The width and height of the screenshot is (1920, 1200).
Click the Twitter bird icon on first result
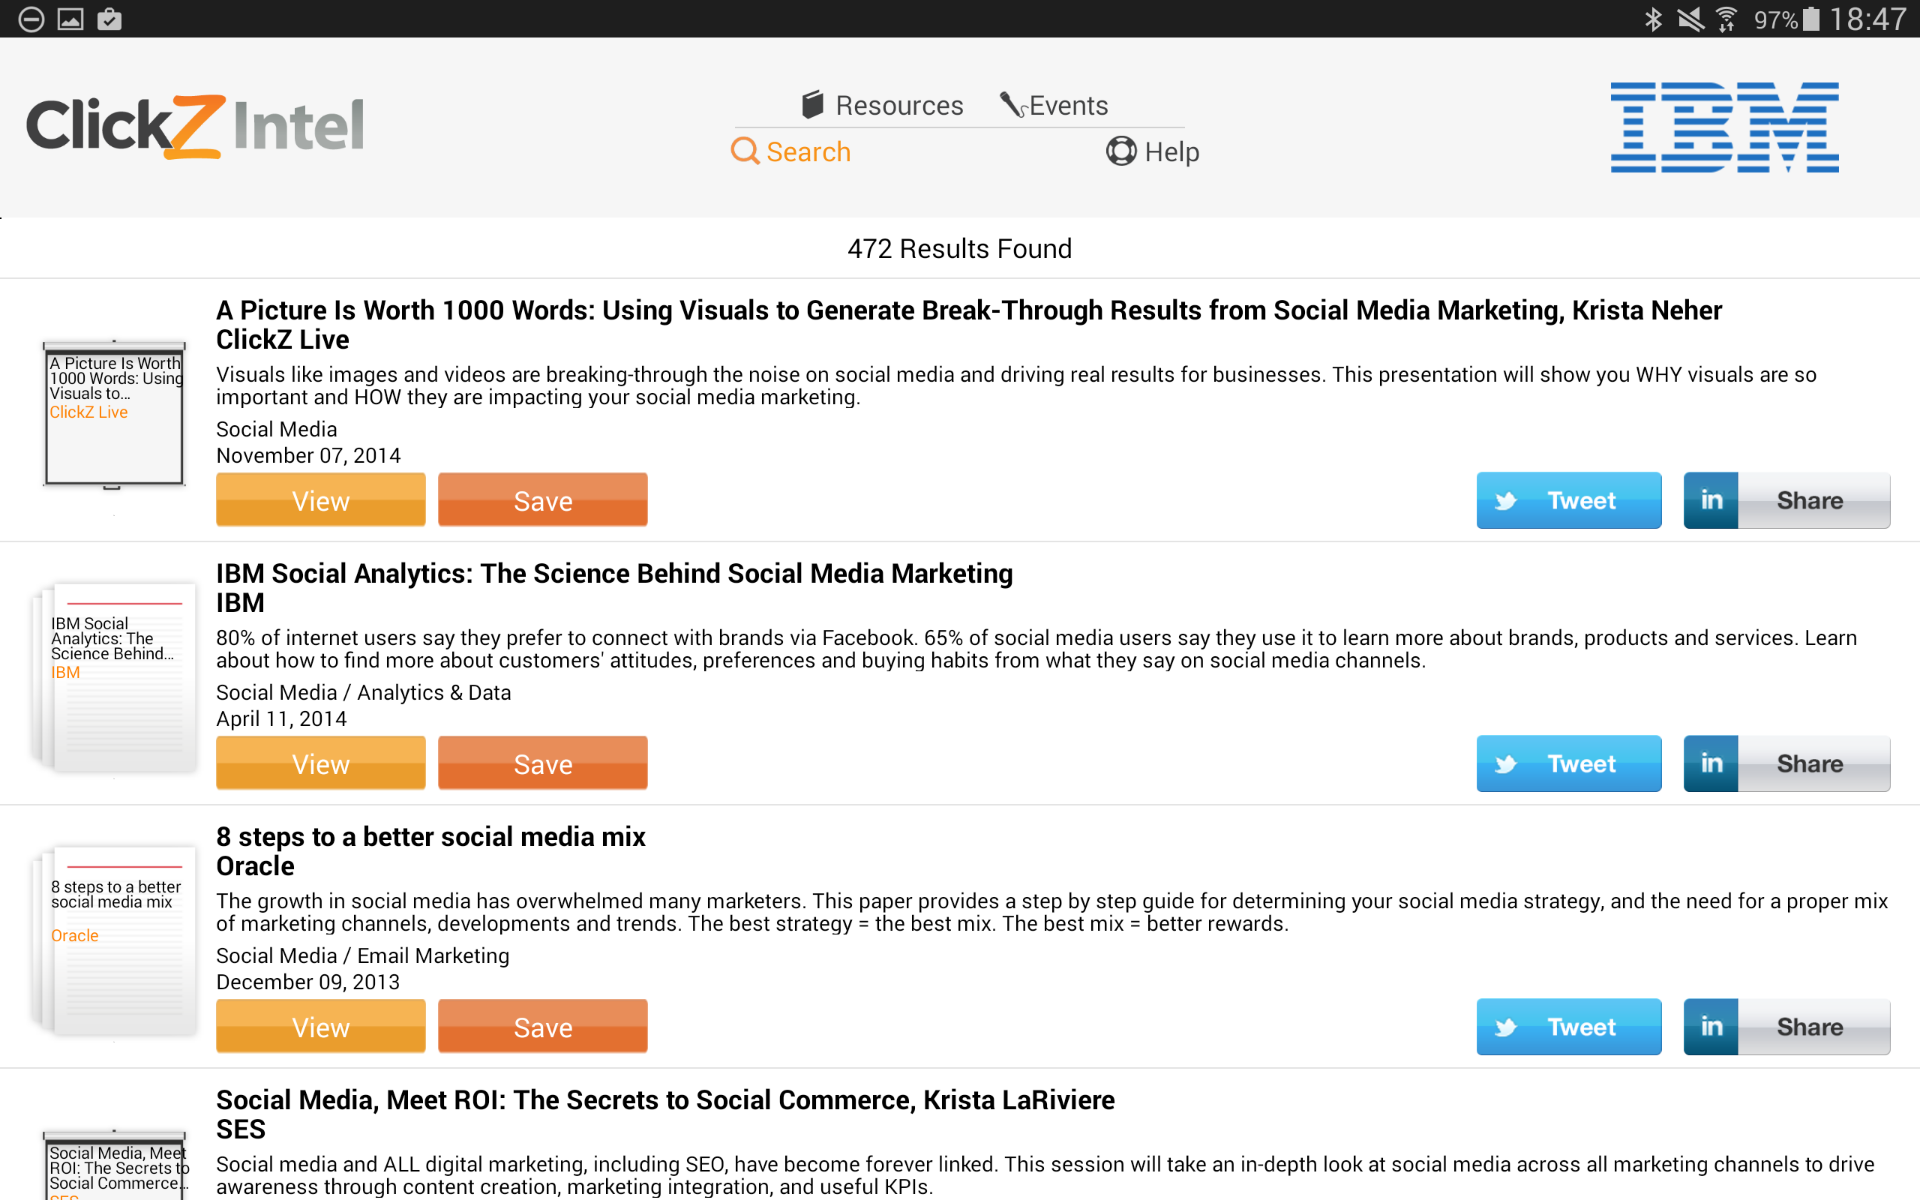1508,500
